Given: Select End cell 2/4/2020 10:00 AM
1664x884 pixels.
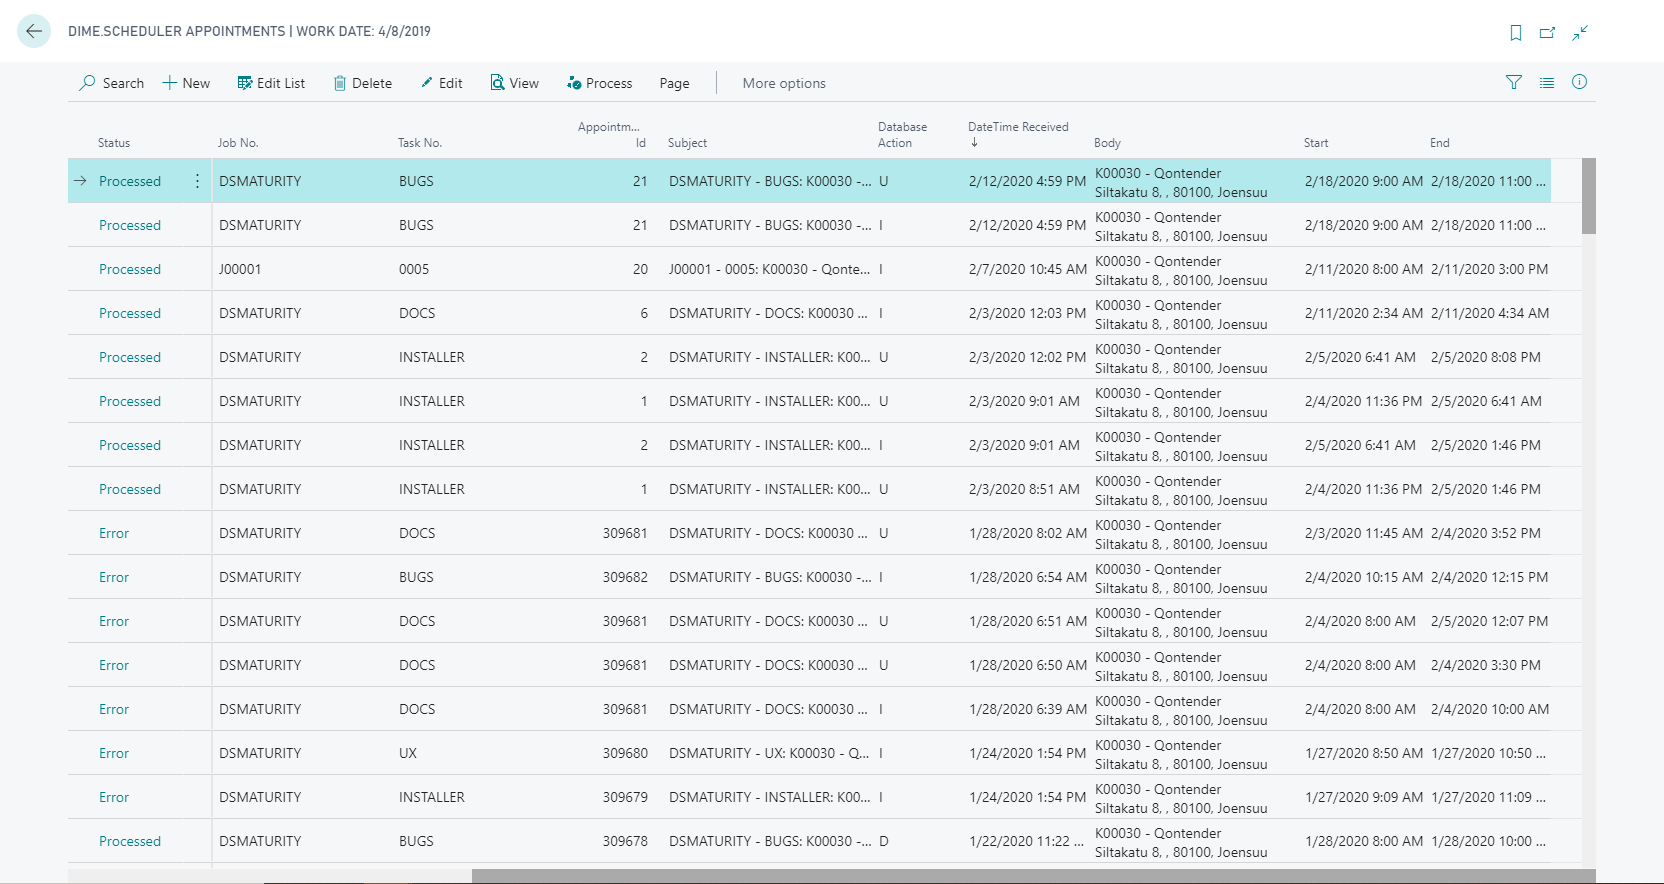Looking at the screenshot, I should tap(1489, 709).
